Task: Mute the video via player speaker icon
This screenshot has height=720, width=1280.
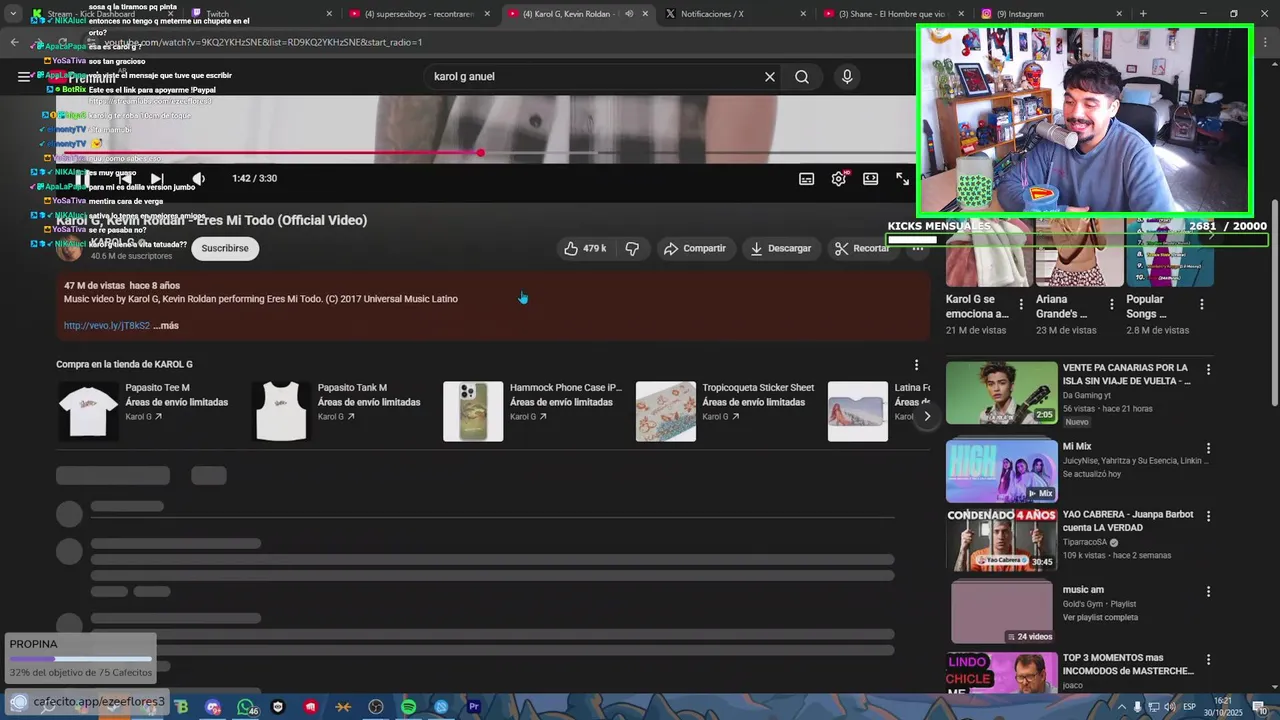Action: tap(198, 179)
